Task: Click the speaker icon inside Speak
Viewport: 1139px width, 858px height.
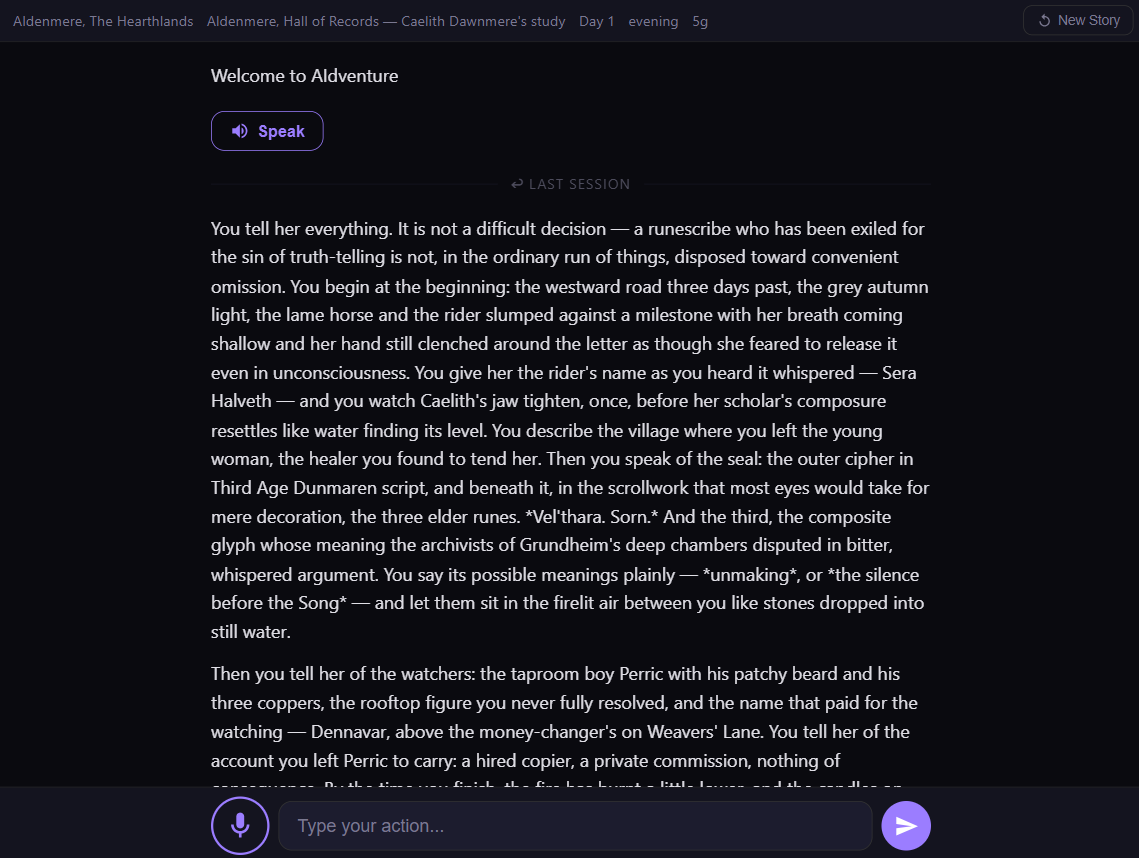Action: [x=240, y=131]
